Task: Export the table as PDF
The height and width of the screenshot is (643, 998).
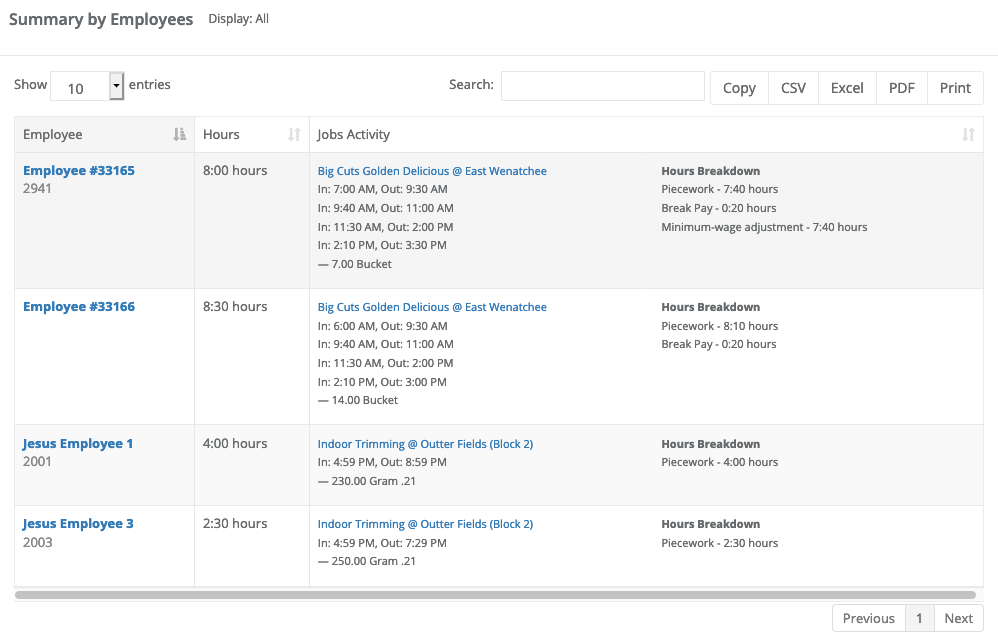Action: click(x=902, y=88)
